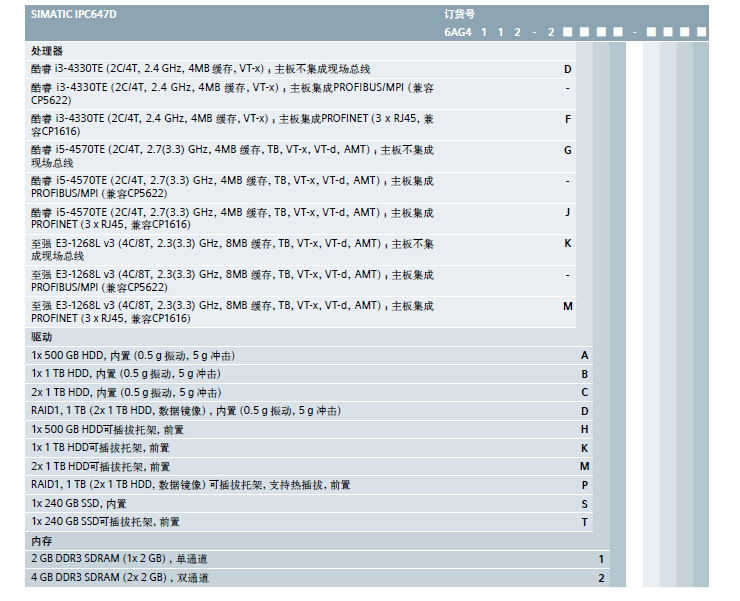Select the hot-swap RAID1 row with code P
The height and width of the screenshot is (601, 740).
190,485
